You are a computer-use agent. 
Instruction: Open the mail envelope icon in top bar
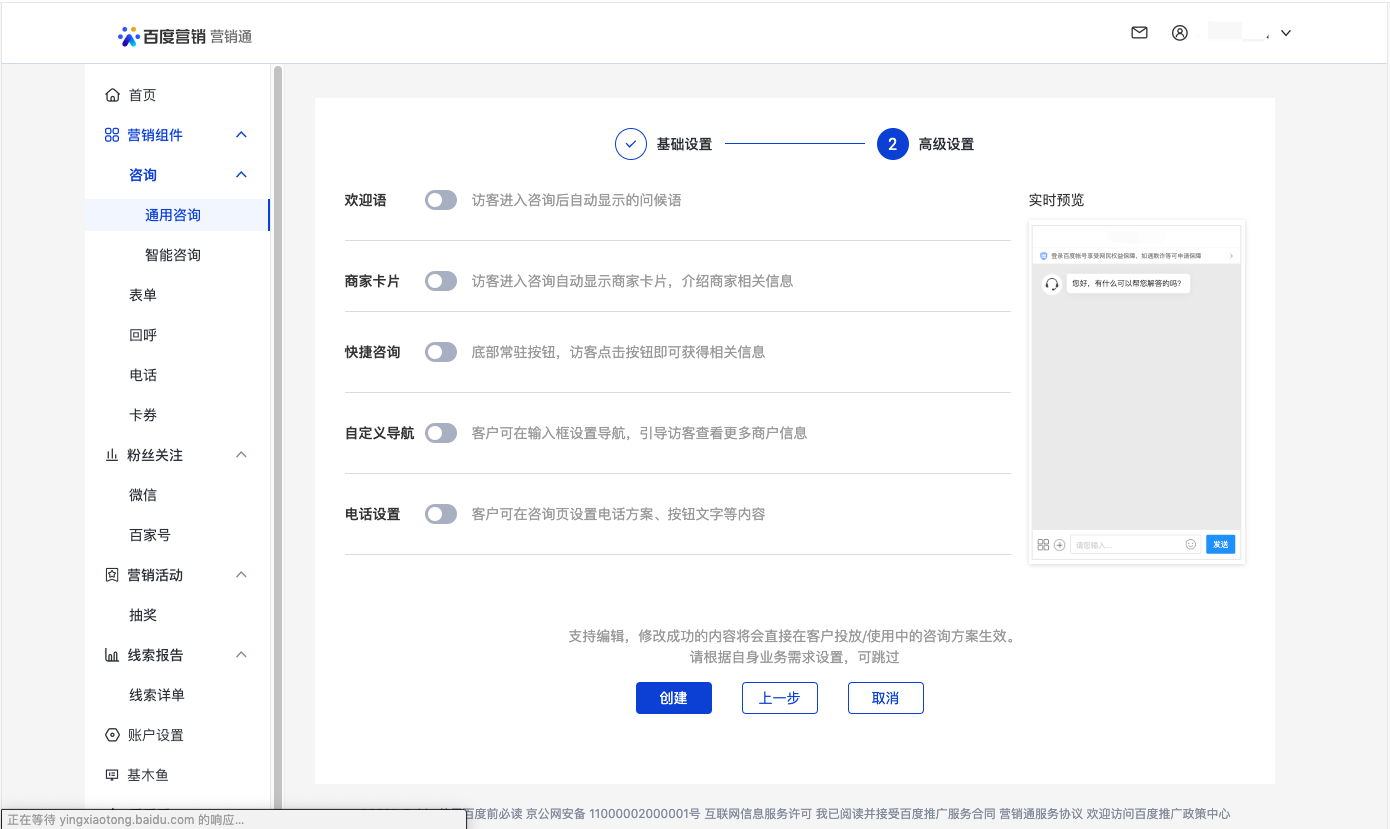[1139, 32]
